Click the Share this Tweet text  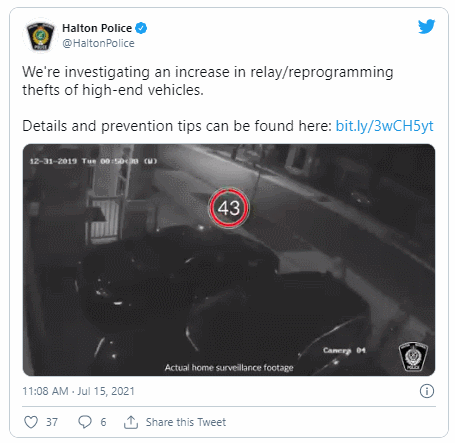click(186, 422)
